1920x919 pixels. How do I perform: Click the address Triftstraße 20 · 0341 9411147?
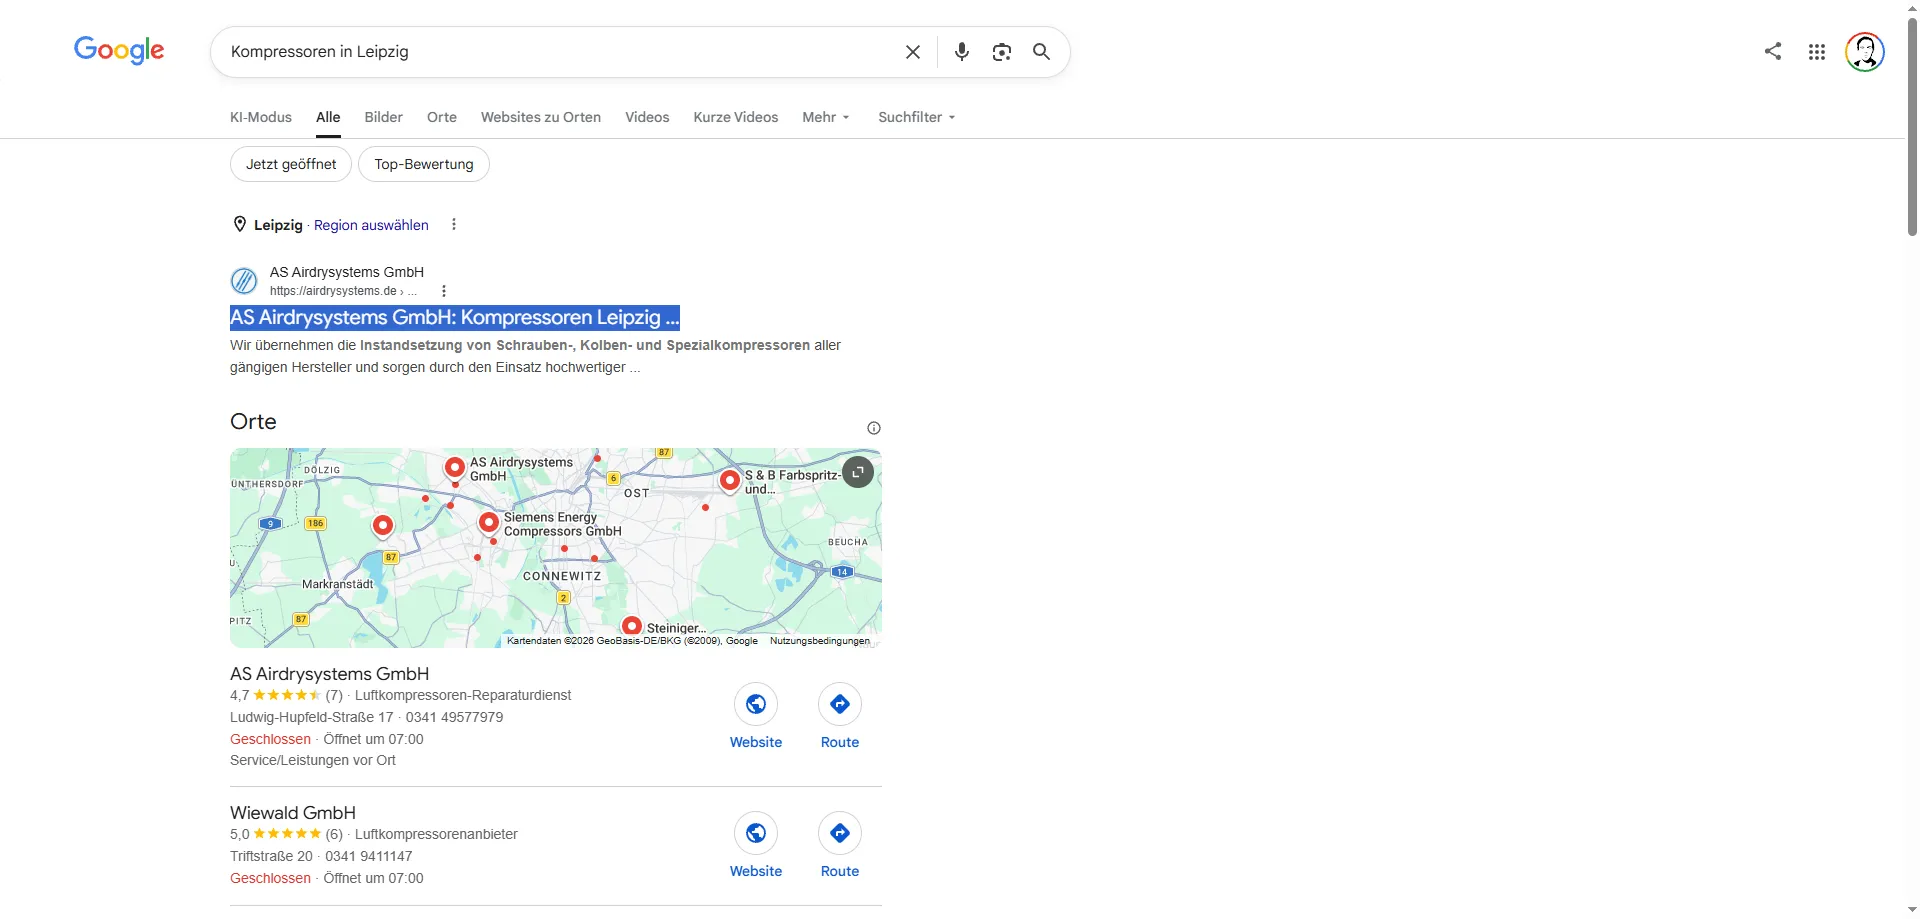click(321, 856)
